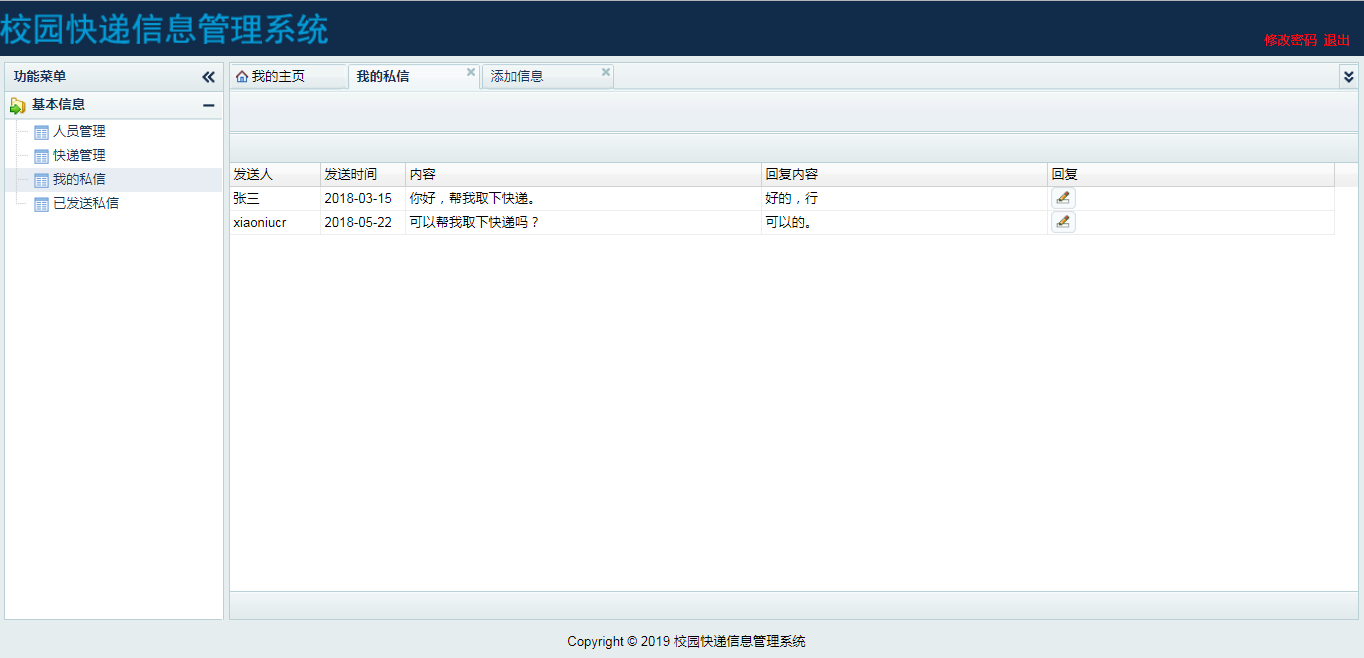
Task: Click the 回复 column header
Action: point(1191,174)
